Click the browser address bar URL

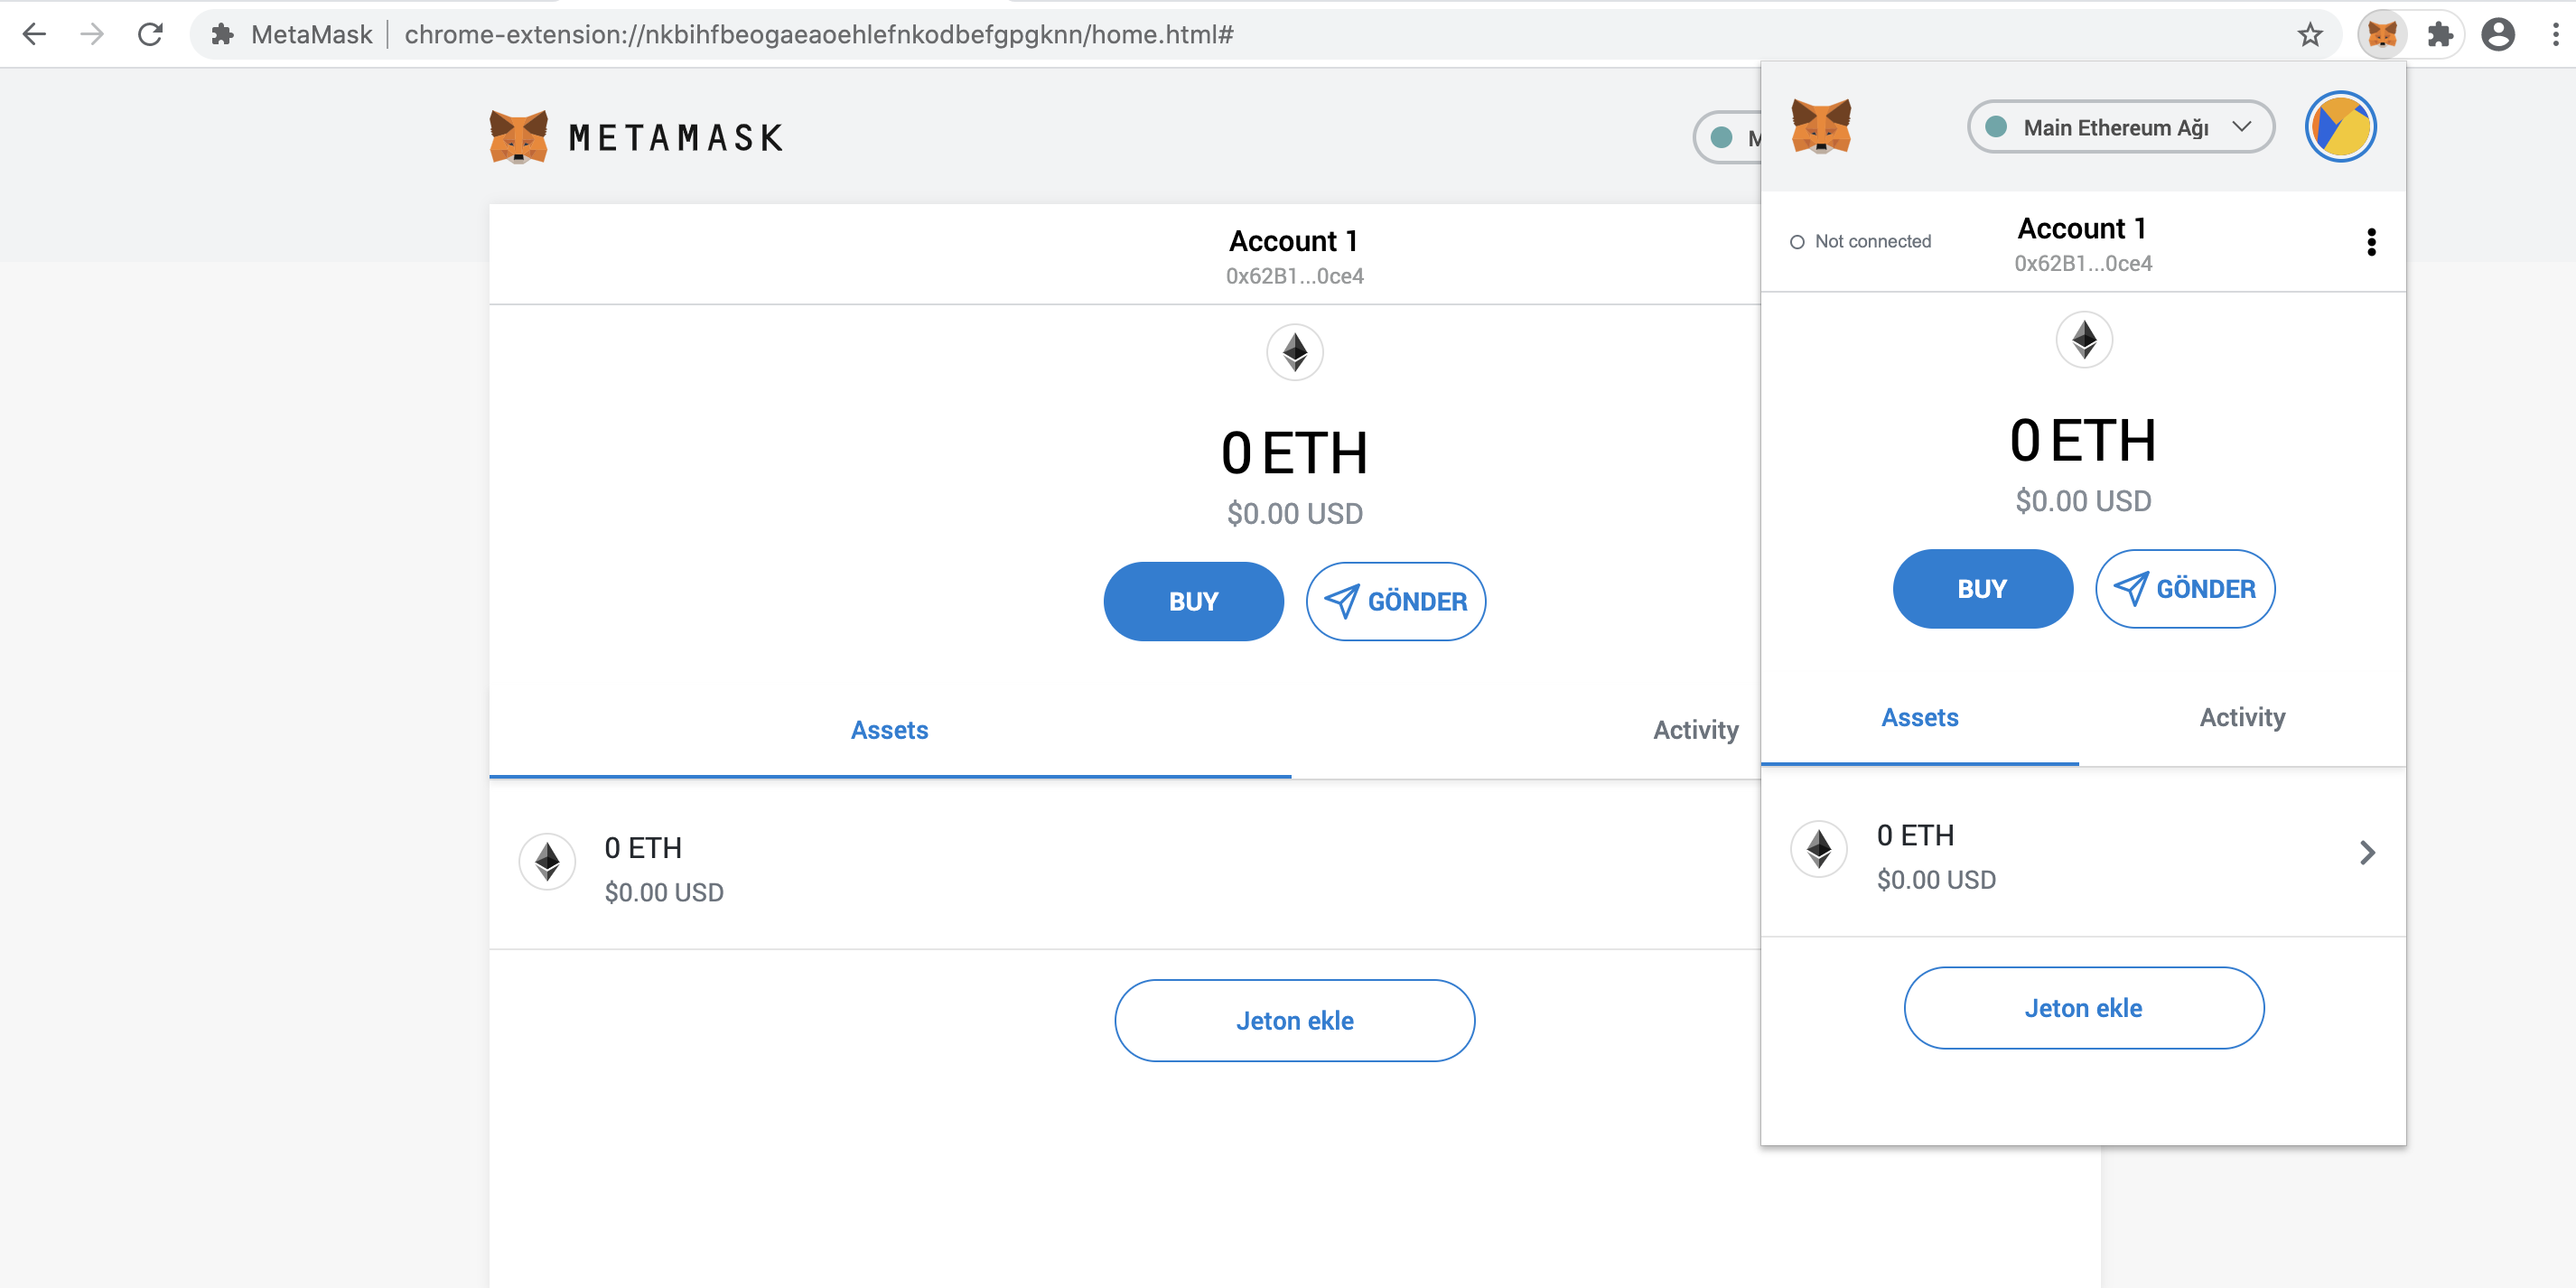818,35
